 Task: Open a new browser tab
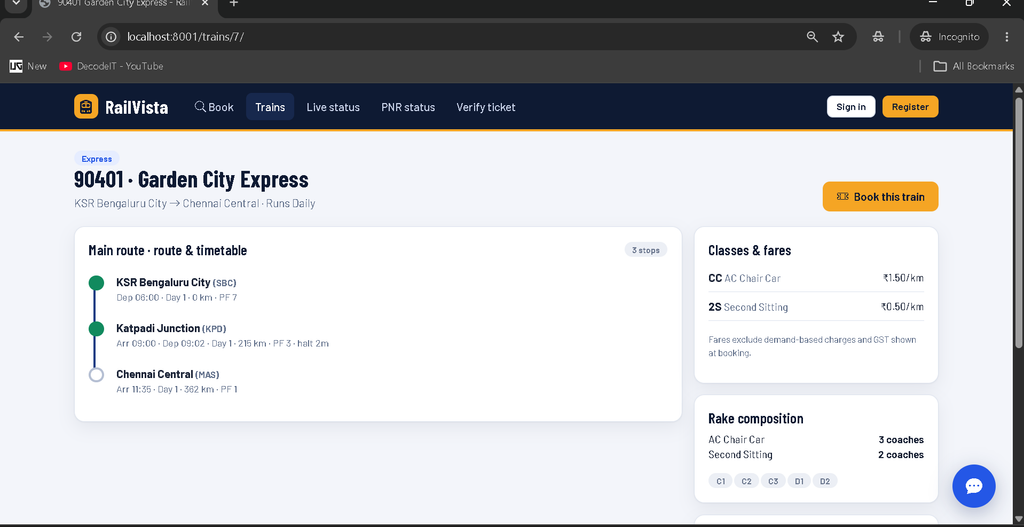point(233,4)
